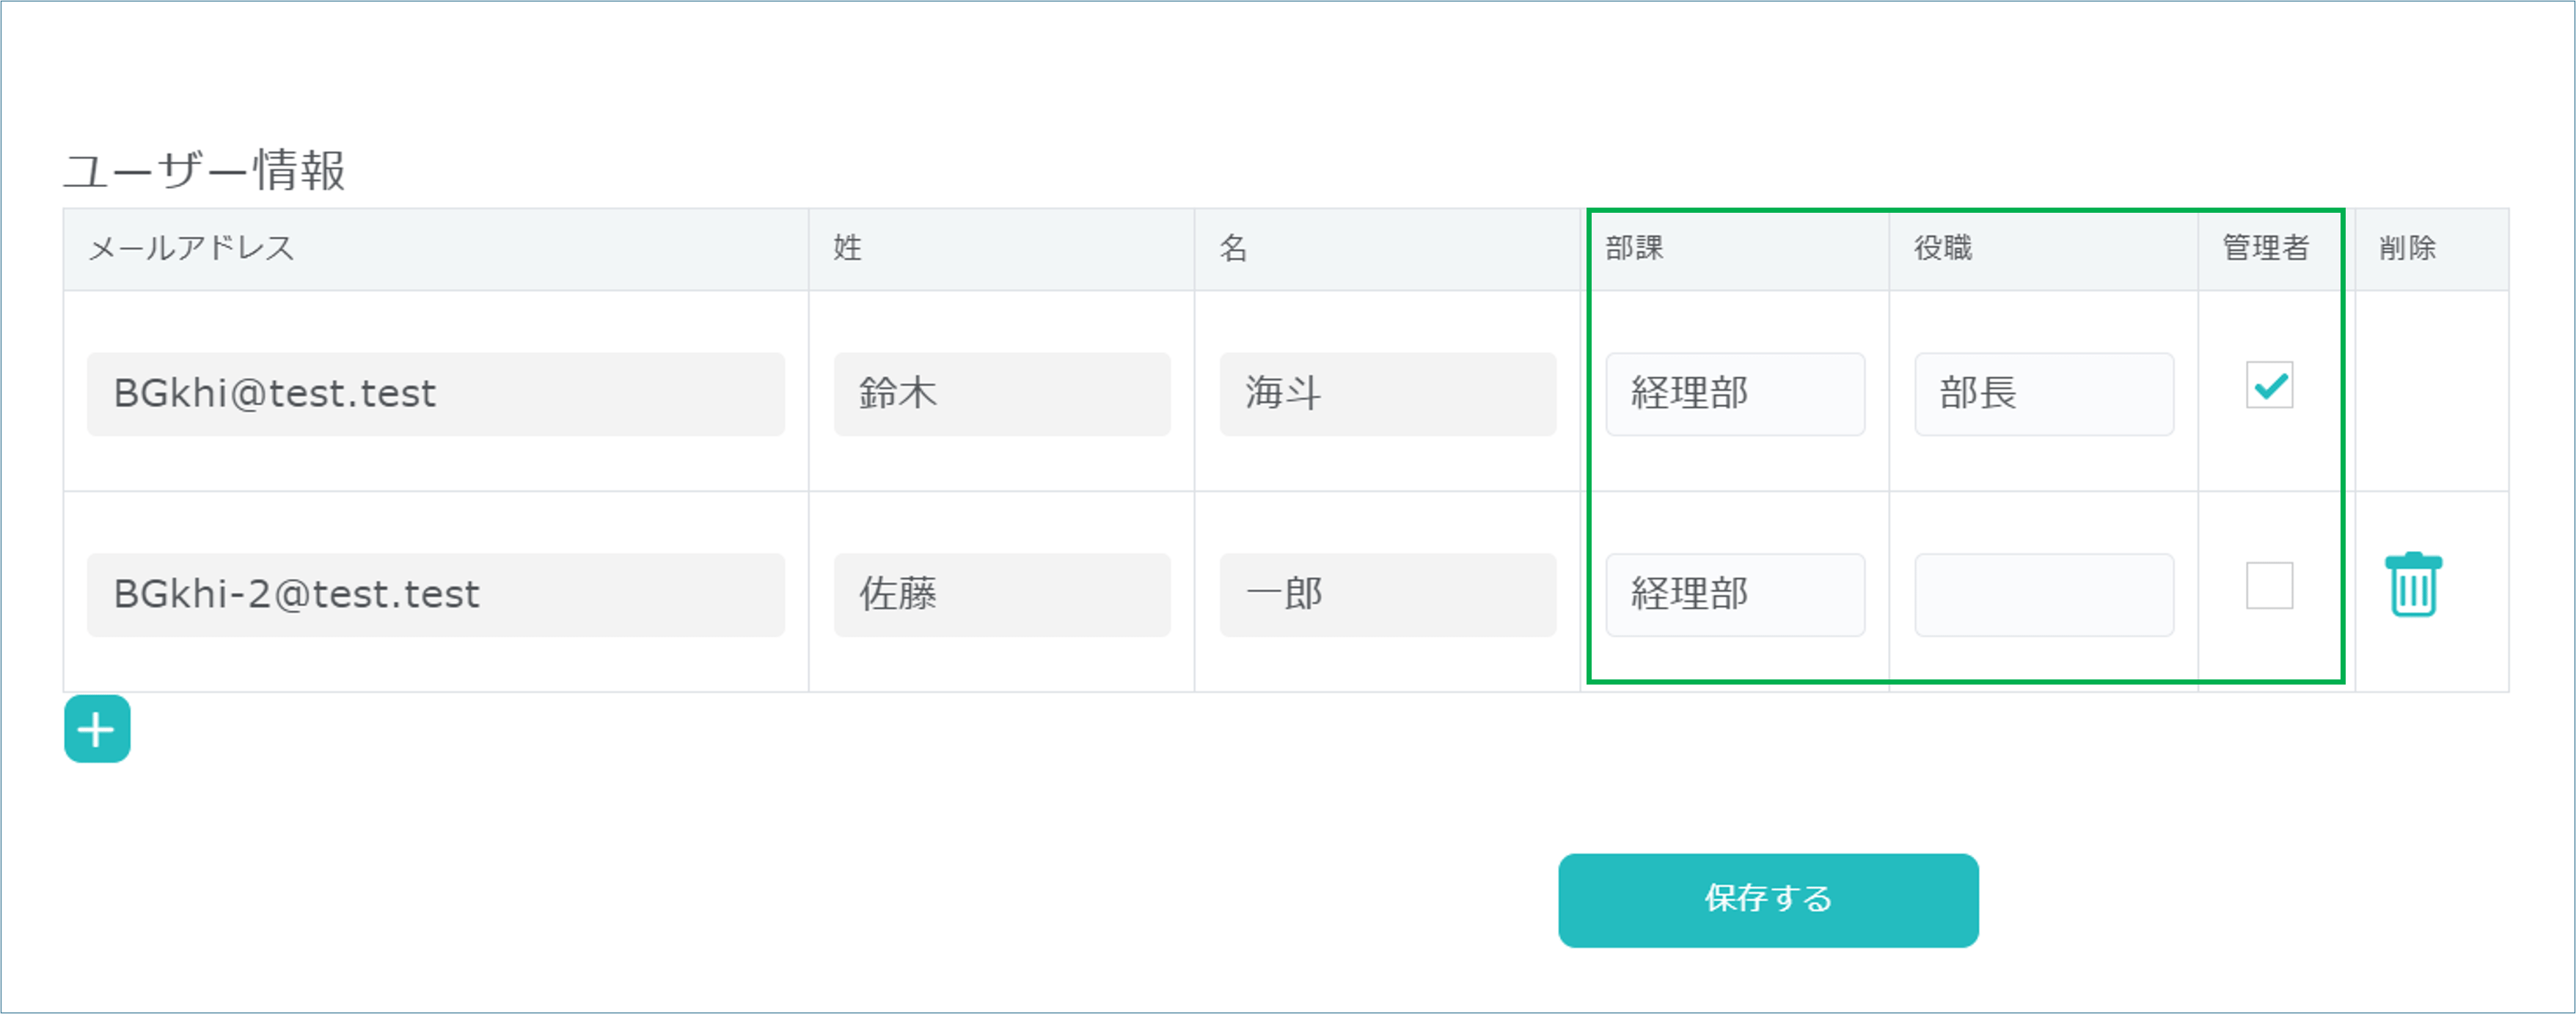Uncheck 管理者 checkbox for 鈴木
Viewport: 2576px width, 1014px height.
click(x=2269, y=385)
